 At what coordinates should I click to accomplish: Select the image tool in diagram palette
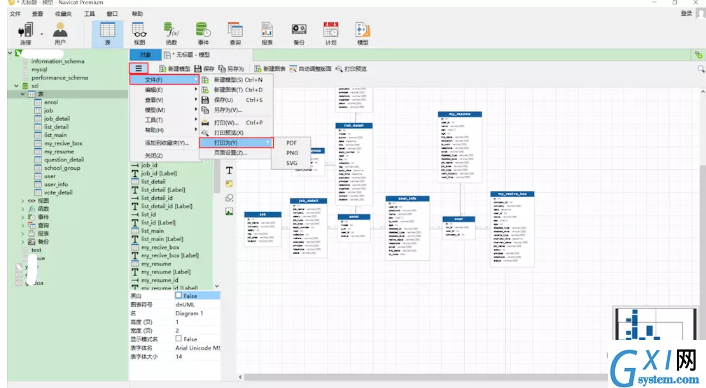tap(229, 212)
